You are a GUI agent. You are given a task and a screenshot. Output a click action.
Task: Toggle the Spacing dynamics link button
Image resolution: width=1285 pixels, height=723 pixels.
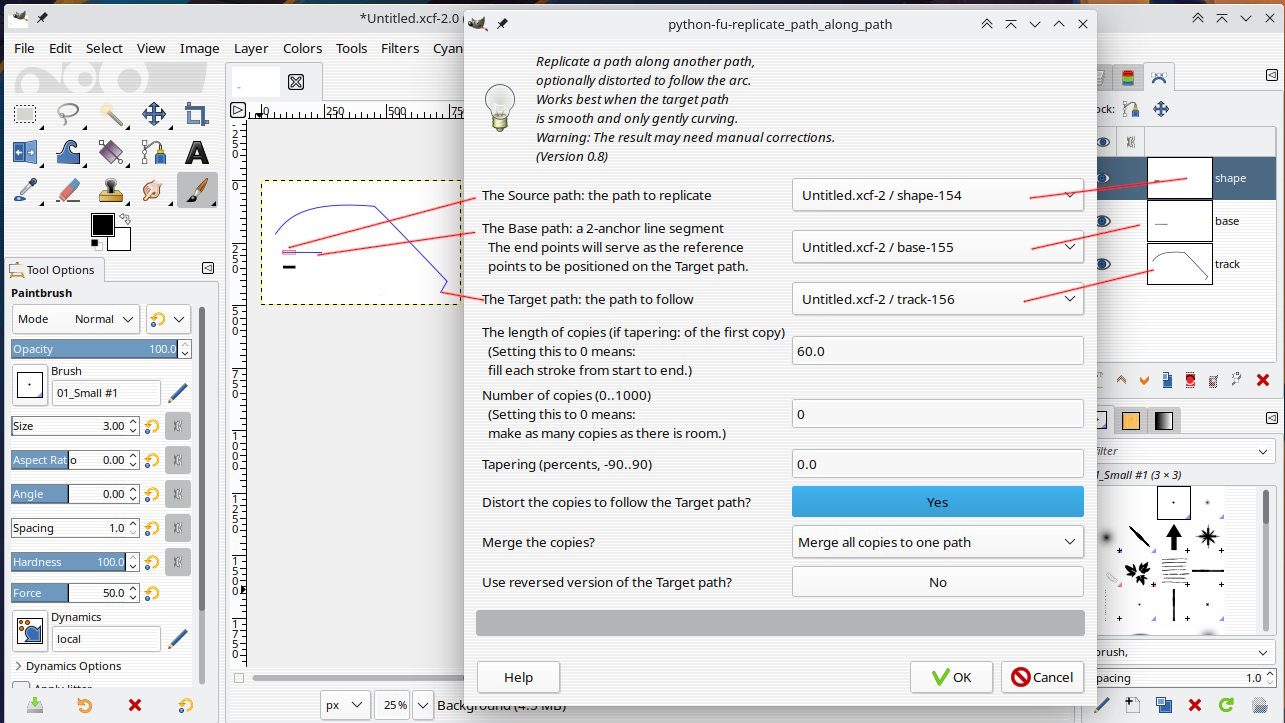pos(178,528)
